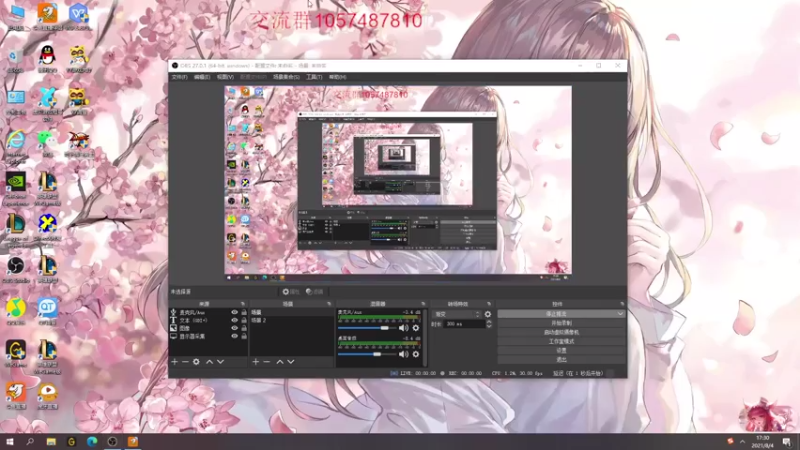The height and width of the screenshot is (450, 800).
Task: Open the Windows notification center
Action: pyautogui.click(x=787, y=441)
